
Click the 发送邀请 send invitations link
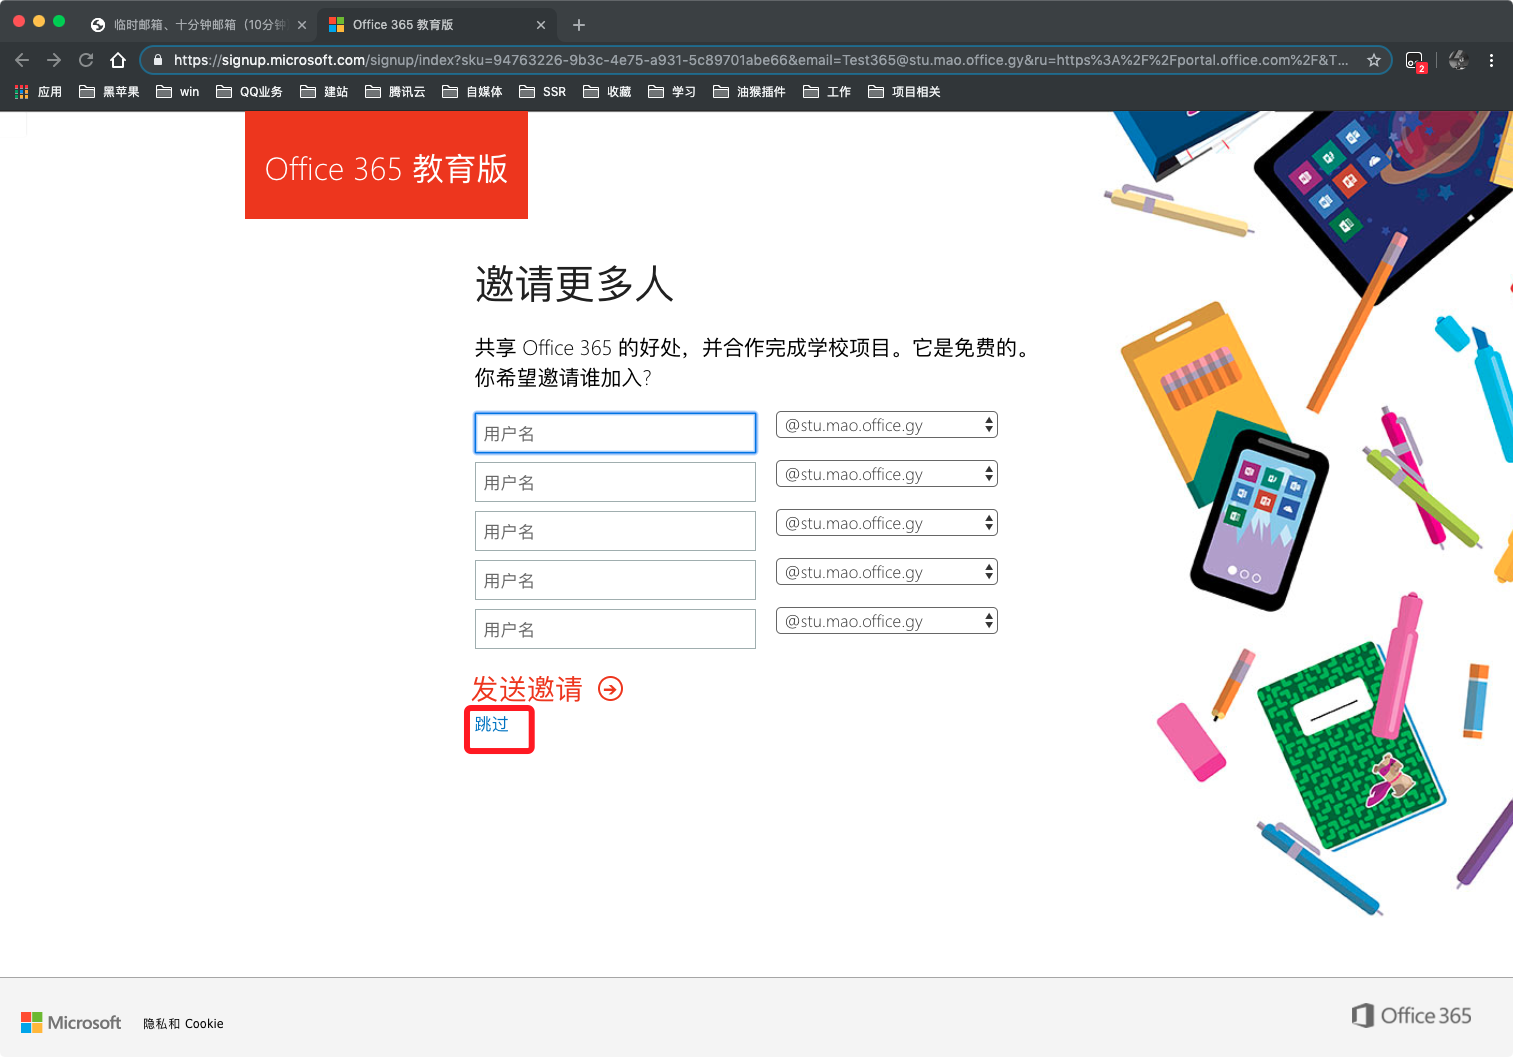pos(527,688)
